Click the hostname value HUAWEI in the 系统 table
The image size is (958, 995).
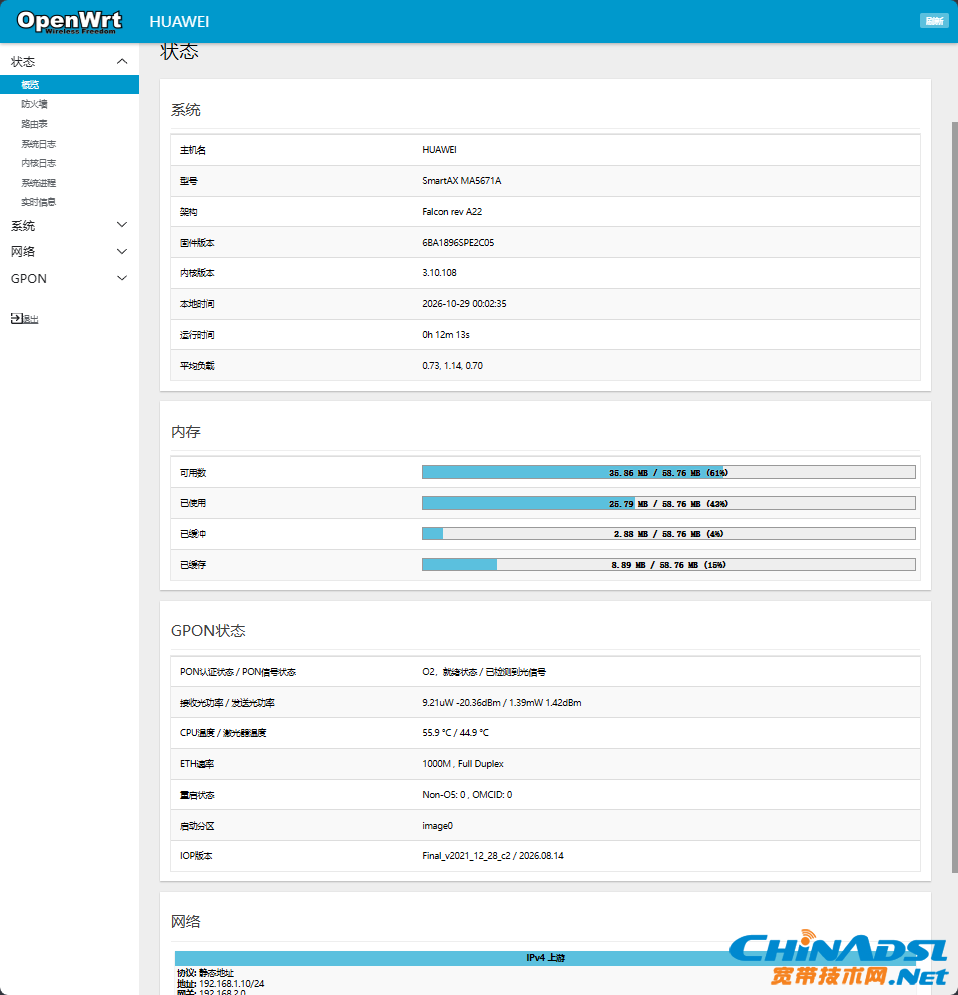pos(440,150)
